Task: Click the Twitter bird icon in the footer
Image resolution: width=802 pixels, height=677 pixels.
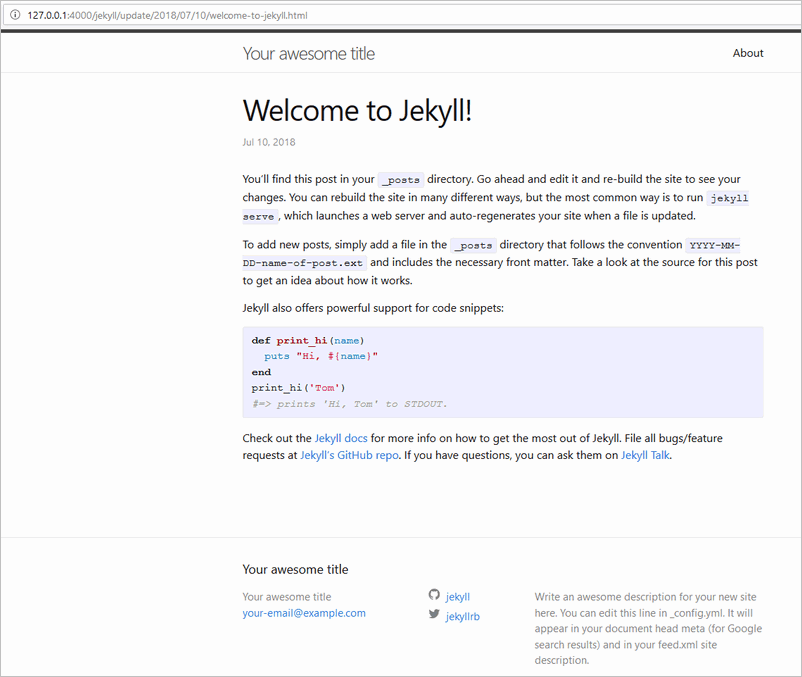Action: click(434, 614)
